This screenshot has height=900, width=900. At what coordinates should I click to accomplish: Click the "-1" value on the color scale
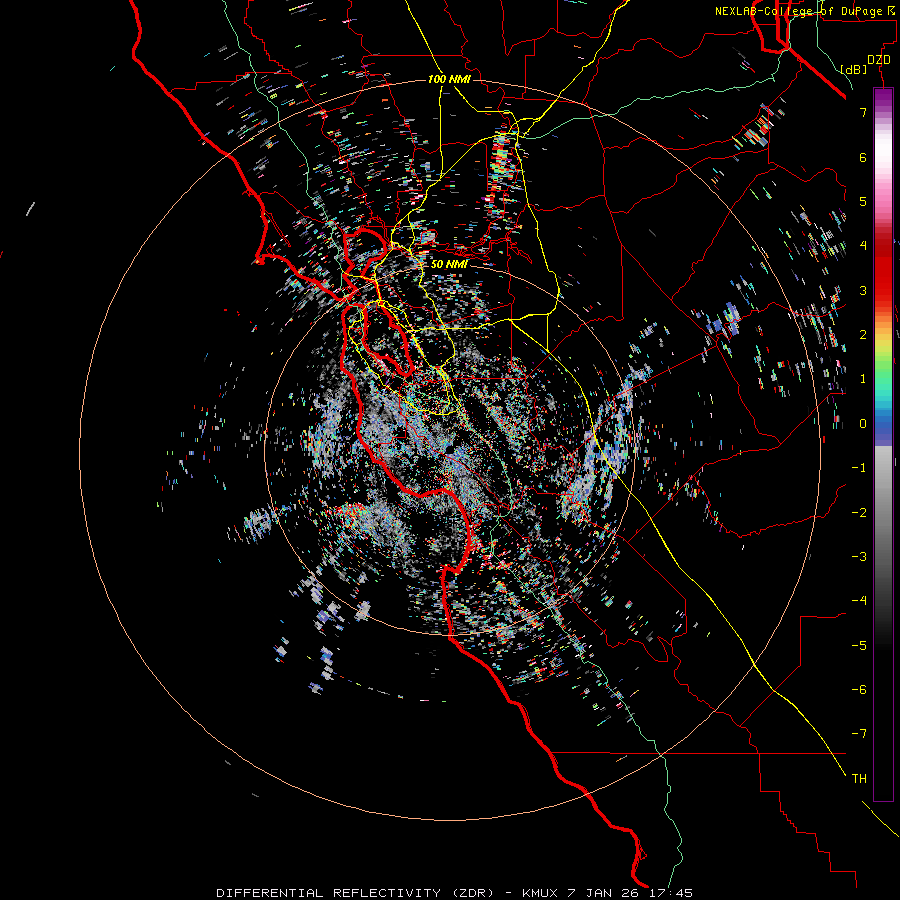coord(859,468)
